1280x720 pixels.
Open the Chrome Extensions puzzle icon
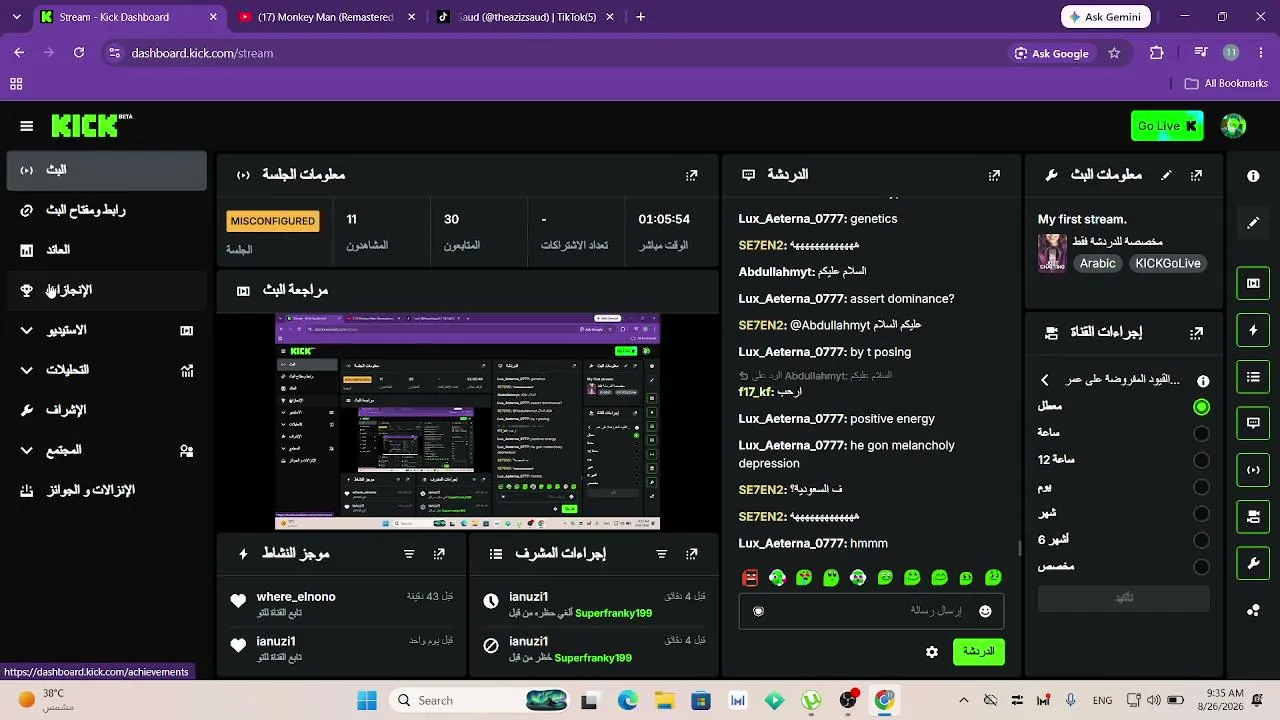pos(1157,53)
